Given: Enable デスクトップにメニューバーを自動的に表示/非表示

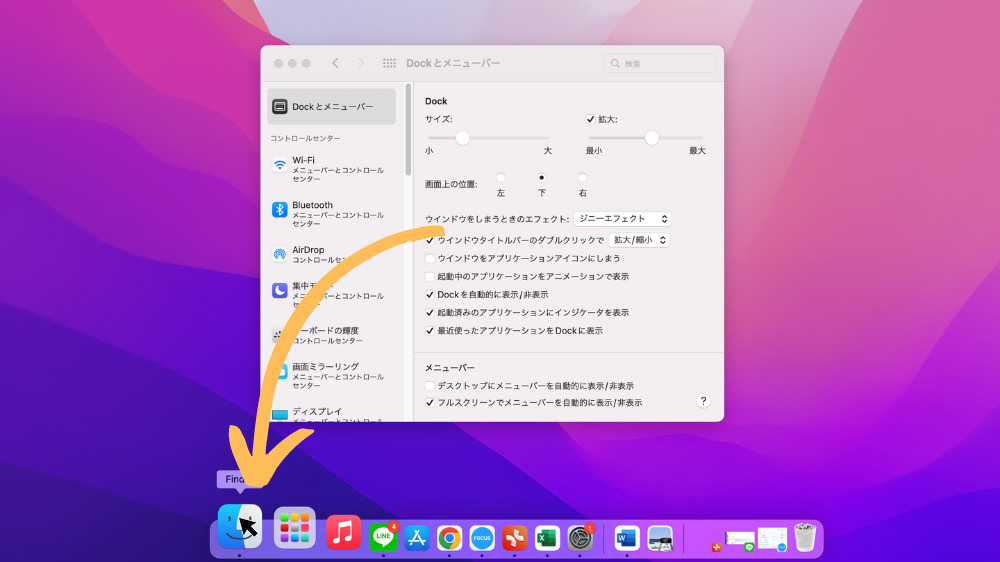Looking at the screenshot, I should (x=430, y=386).
